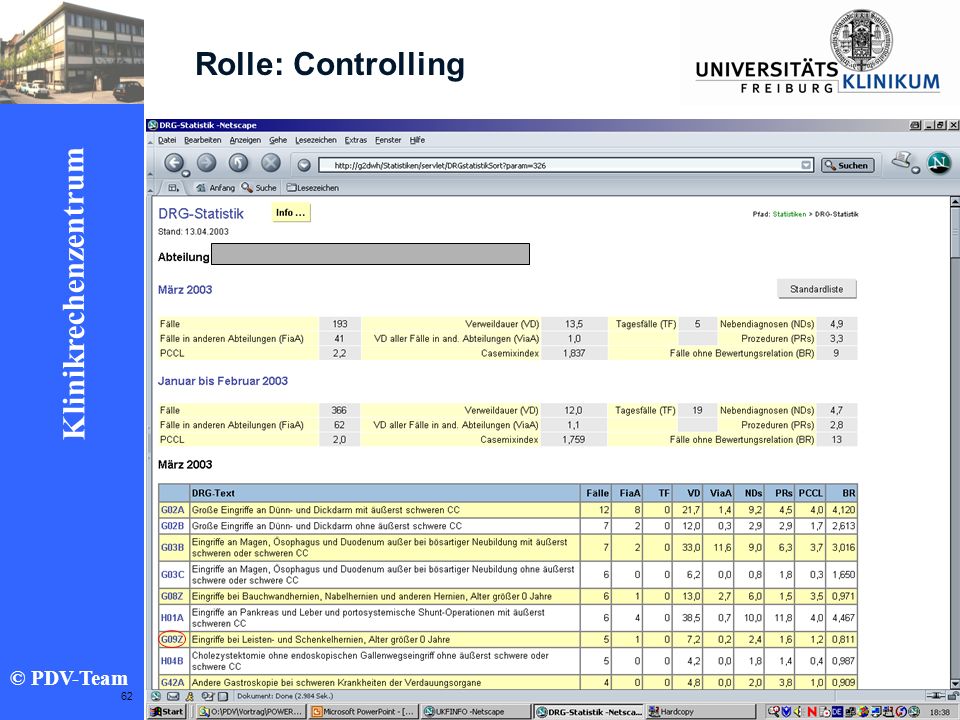Open the circled G09Z DRG link
The image size is (960, 720).
(173, 639)
